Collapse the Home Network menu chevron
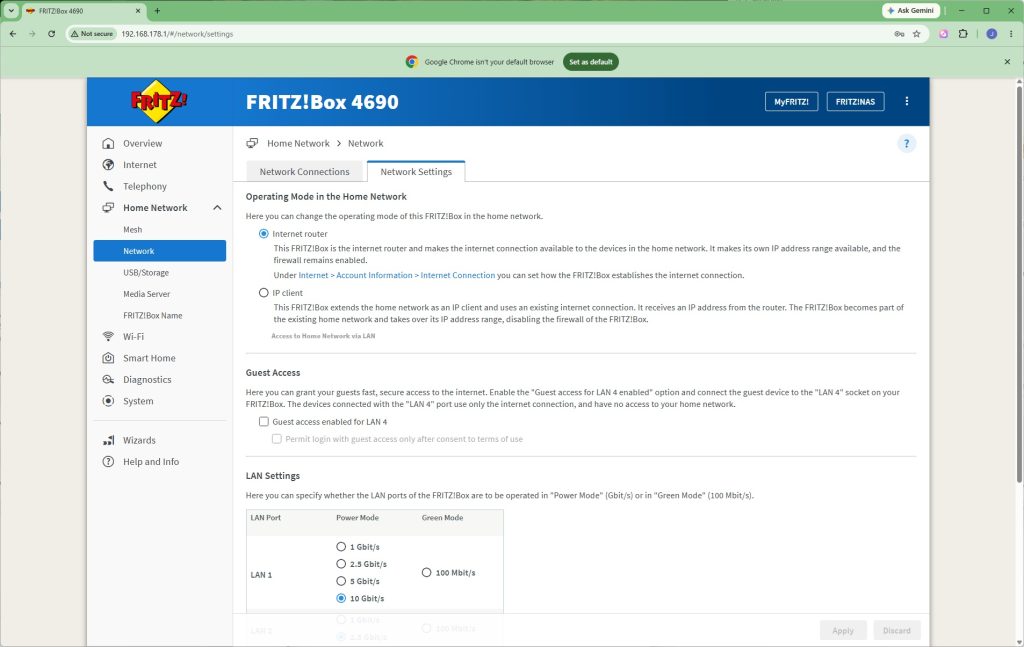1024x647 pixels. pos(217,208)
